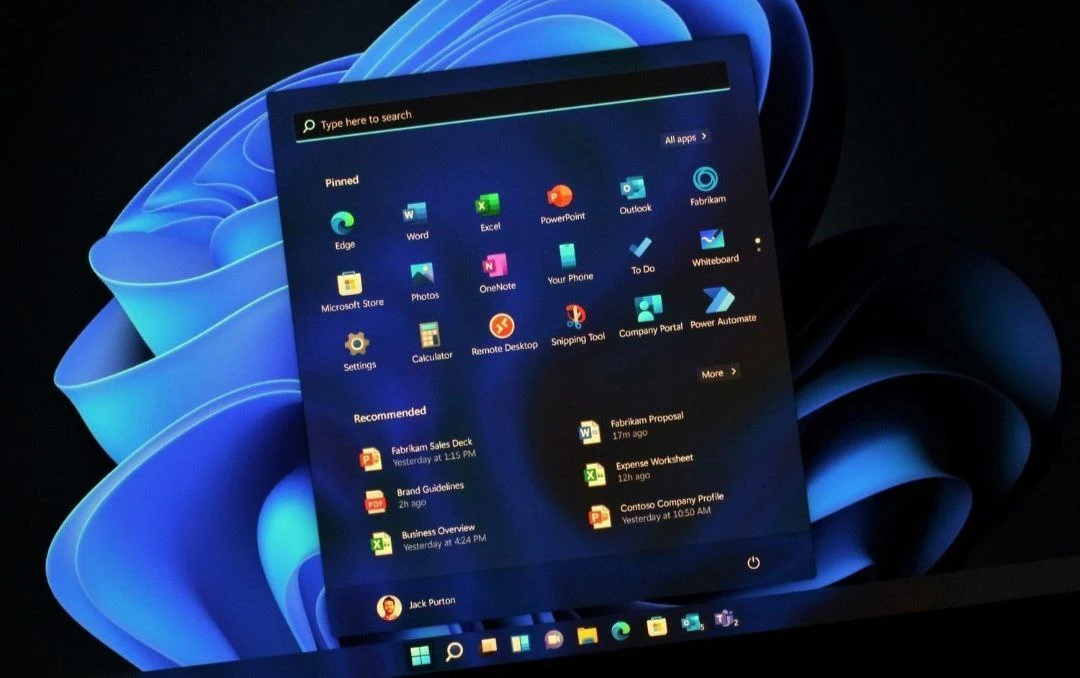Image resolution: width=1080 pixels, height=678 pixels.
Task: Open the Fabrikam pinned app
Action: tap(706, 185)
